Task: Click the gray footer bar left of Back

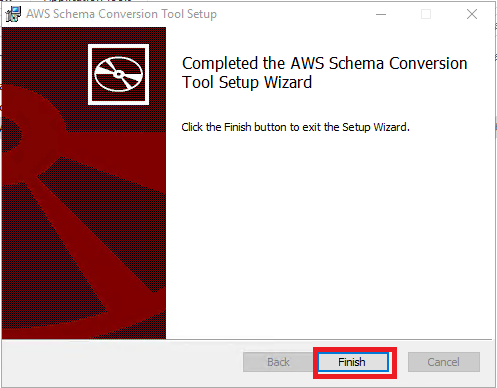Action: [122, 363]
